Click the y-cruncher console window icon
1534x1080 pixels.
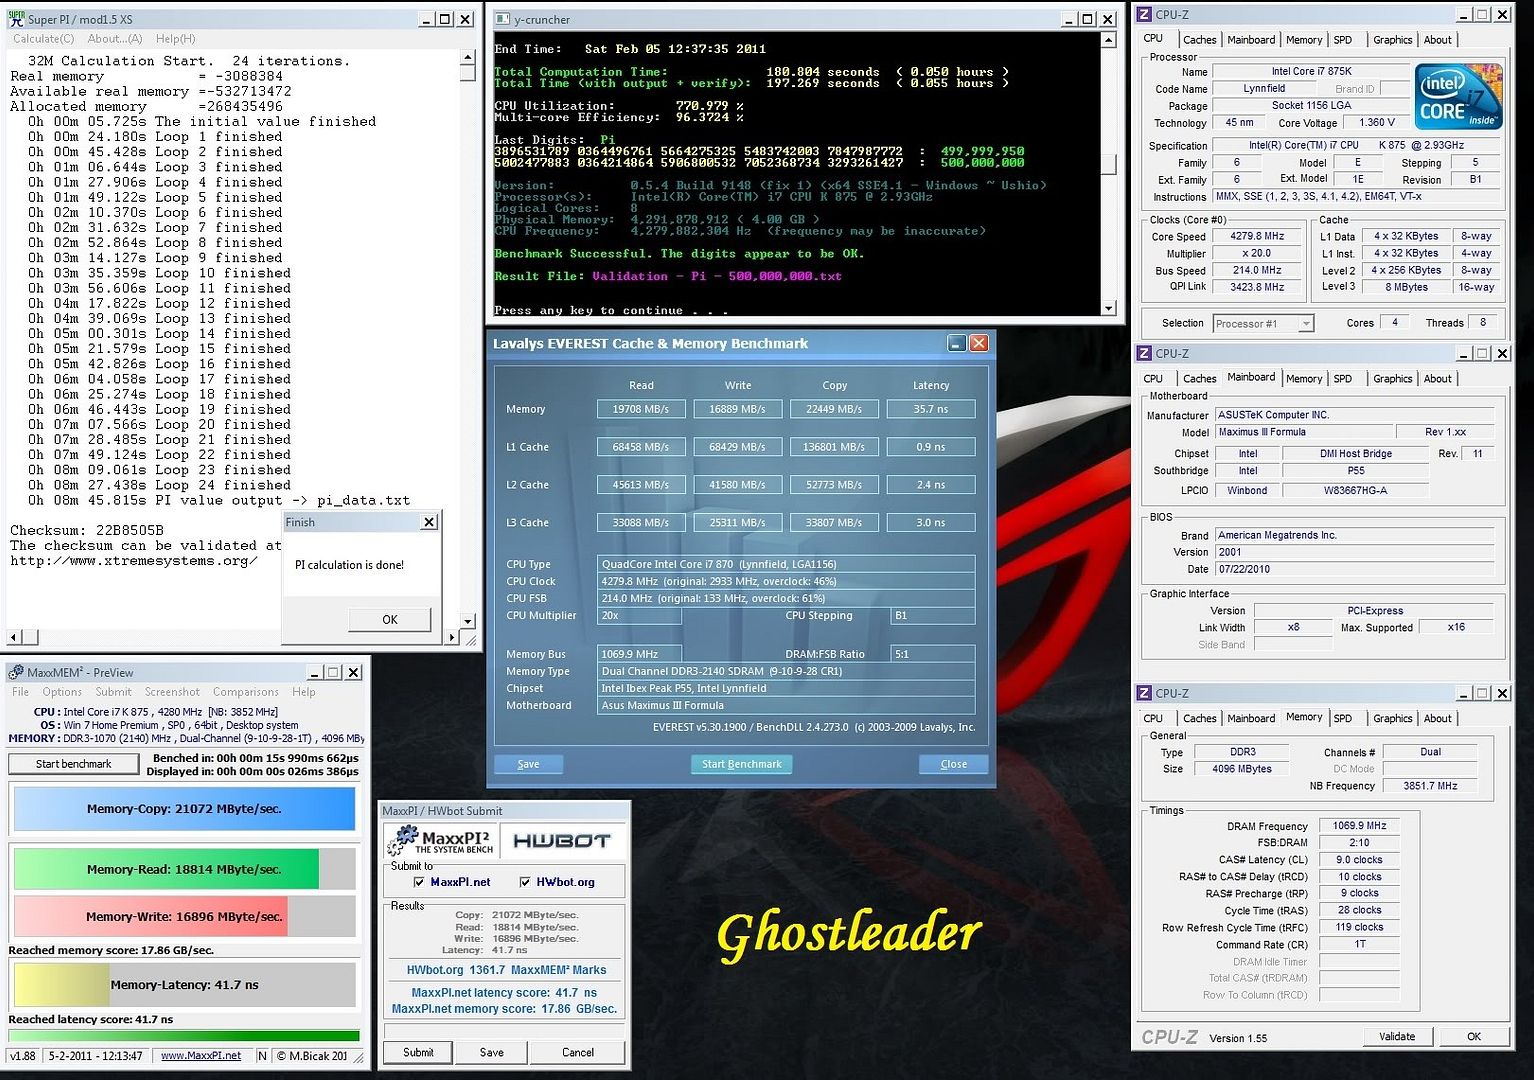(x=503, y=19)
